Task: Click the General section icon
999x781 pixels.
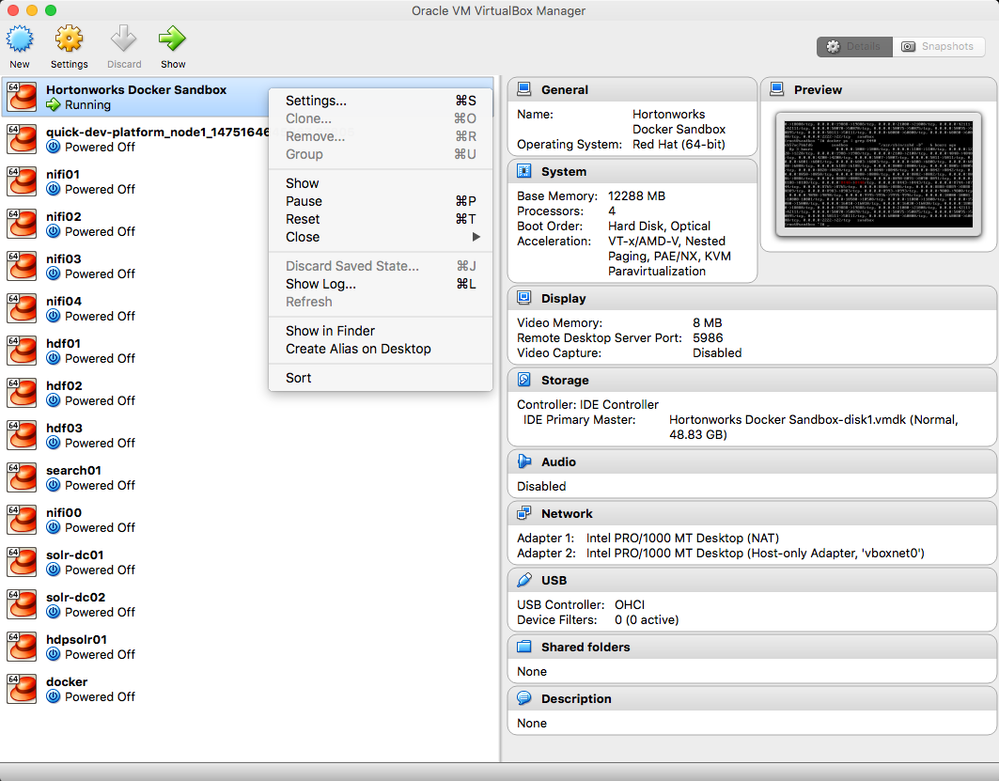Action: [x=522, y=89]
